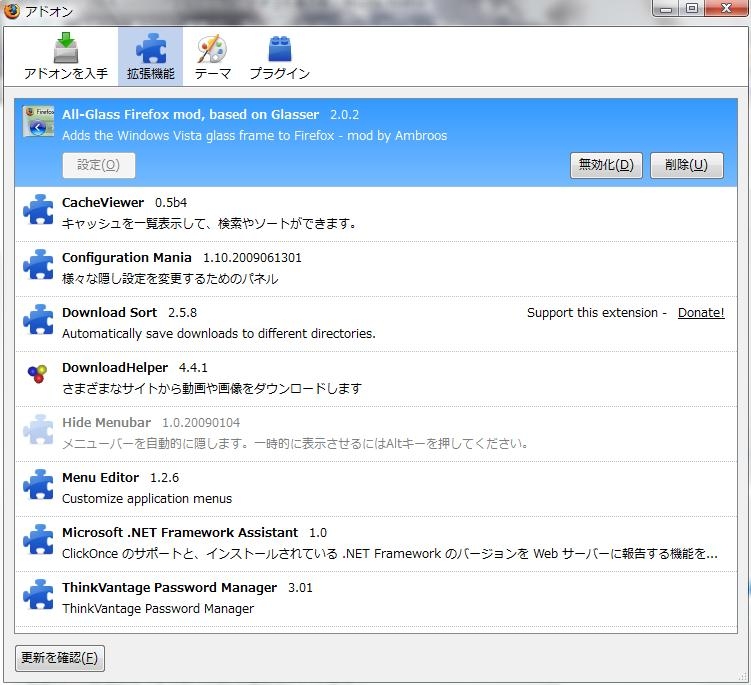Viewport: 751px width, 685px height.
Task: Select the Download Sort title text
Action: pyautogui.click(x=110, y=313)
